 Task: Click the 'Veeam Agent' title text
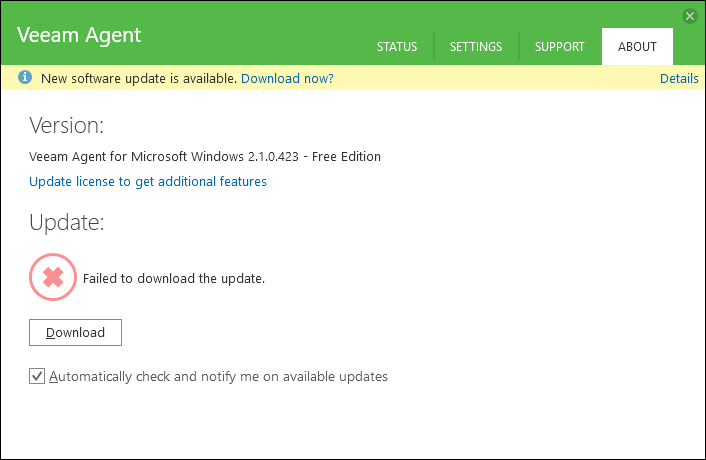(x=79, y=35)
